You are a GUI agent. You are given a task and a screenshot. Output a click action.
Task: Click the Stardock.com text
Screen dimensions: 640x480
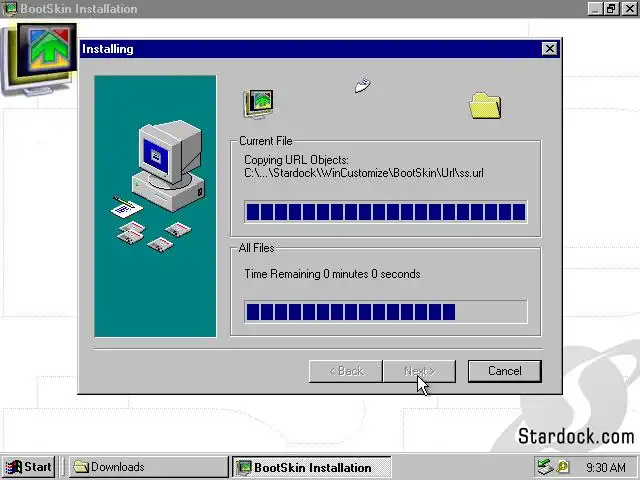pos(576,436)
